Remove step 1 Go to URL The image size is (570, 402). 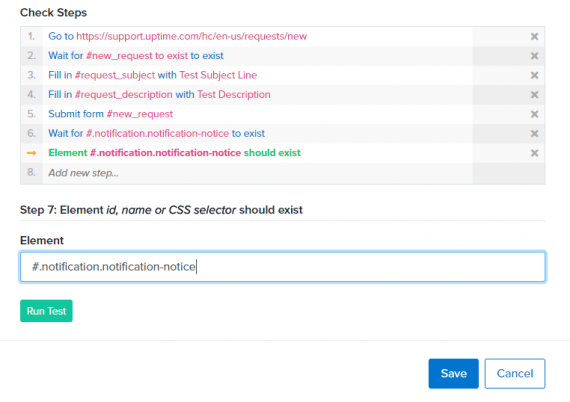coord(534,36)
